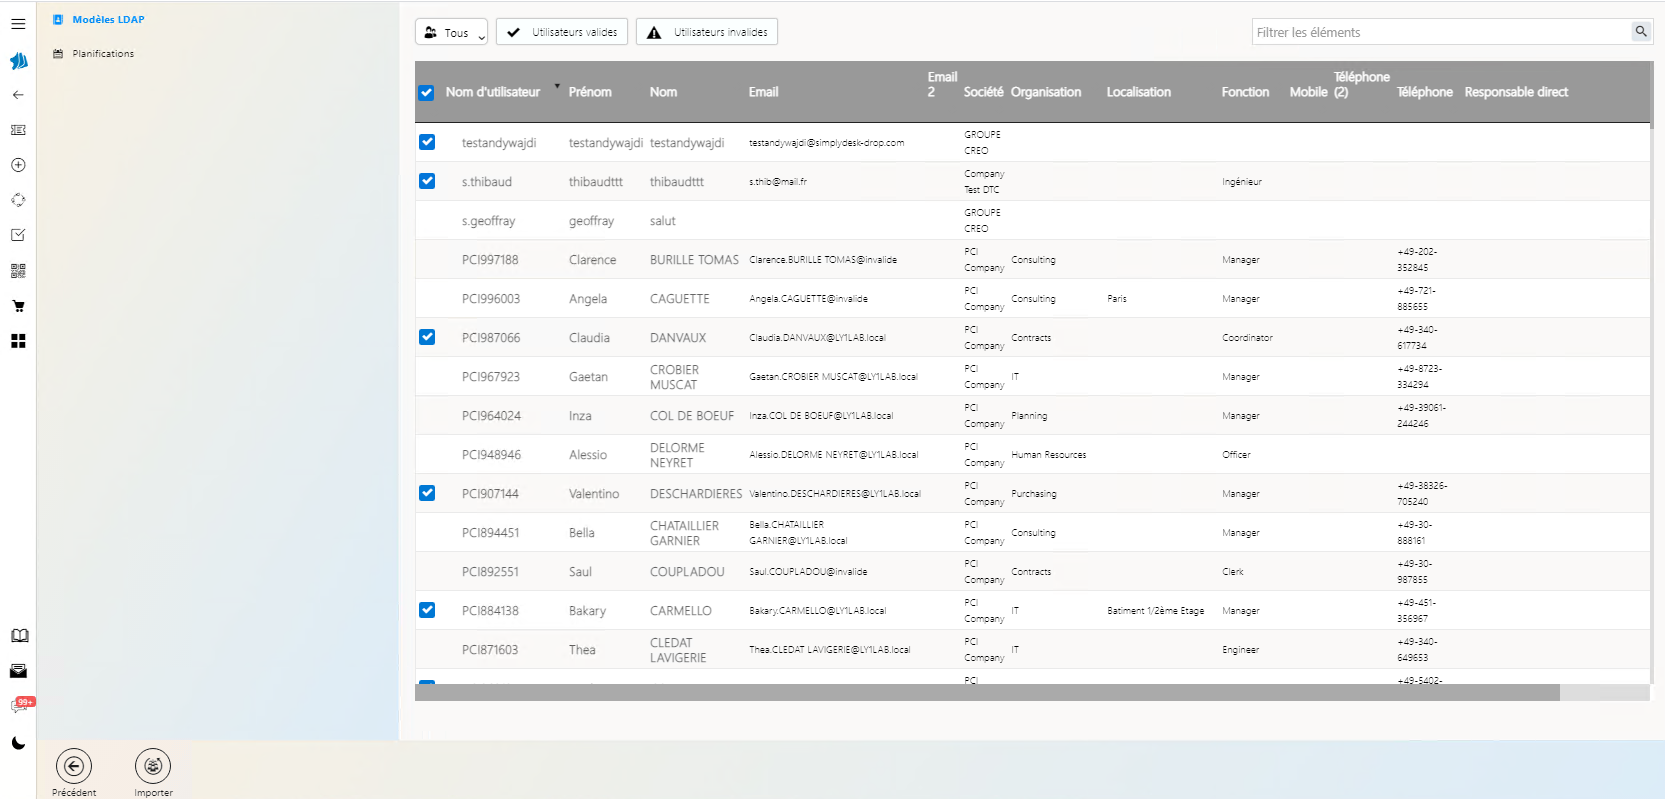Click the Importer icon button
Image resolution: width=1665 pixels, height=799 pixels.
coord(153,767)
